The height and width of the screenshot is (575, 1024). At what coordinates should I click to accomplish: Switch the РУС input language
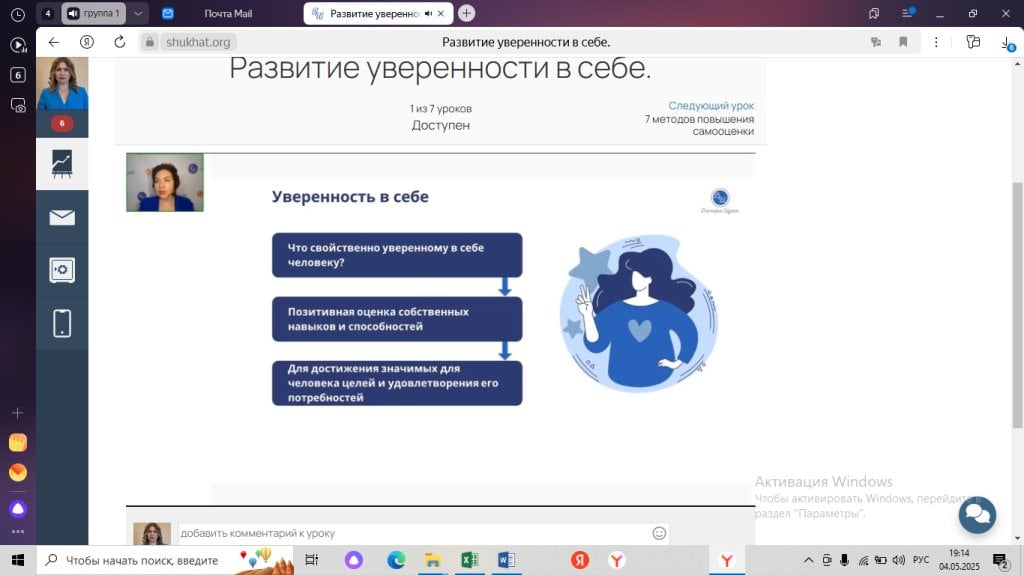(x=921, y=560)
